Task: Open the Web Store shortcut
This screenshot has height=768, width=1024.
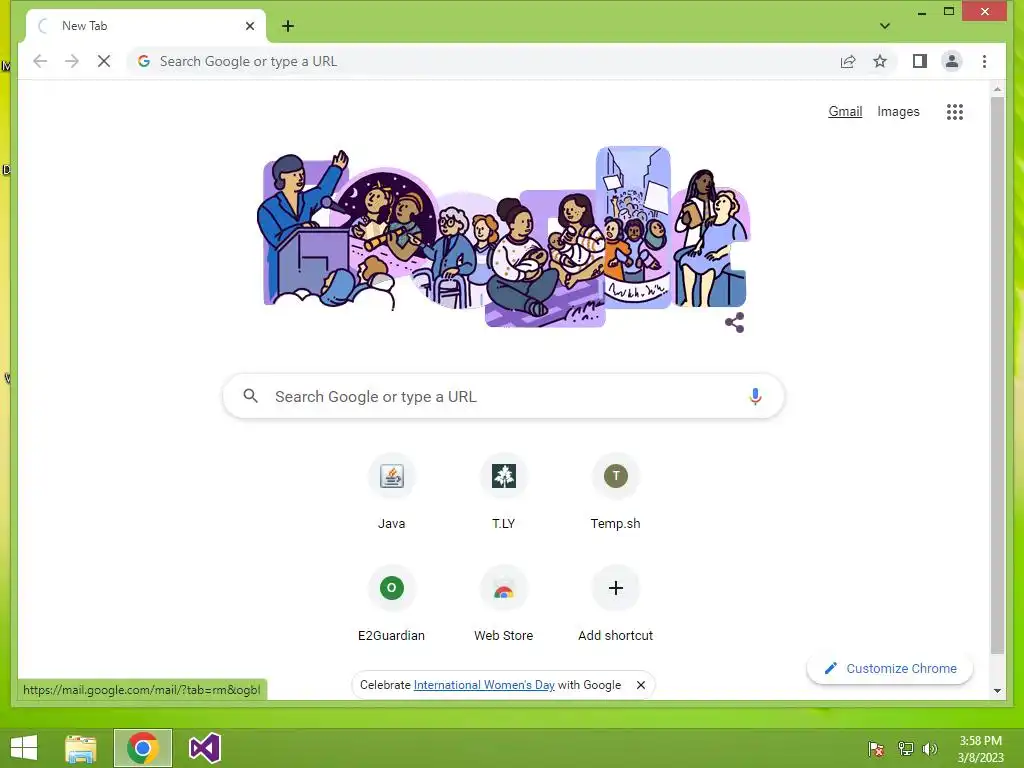Action: [504, 604]
